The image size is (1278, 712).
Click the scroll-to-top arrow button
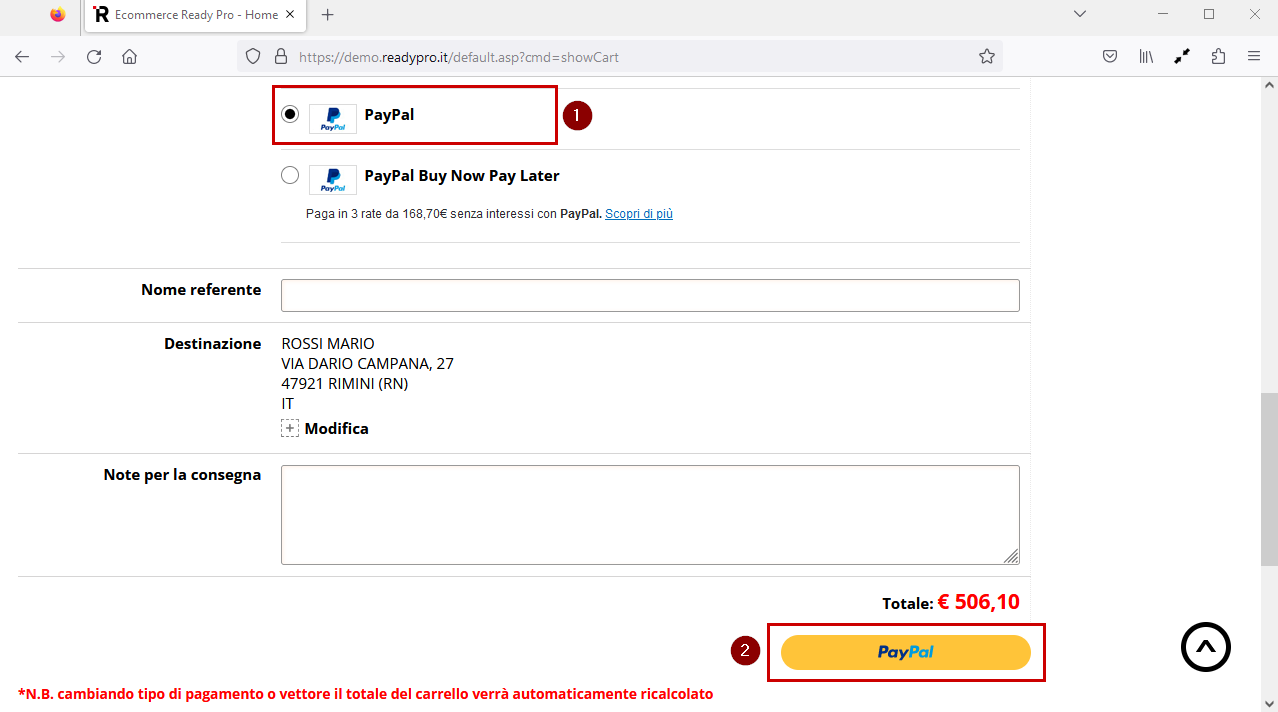pyautogui.click(x=1205, y=647)
